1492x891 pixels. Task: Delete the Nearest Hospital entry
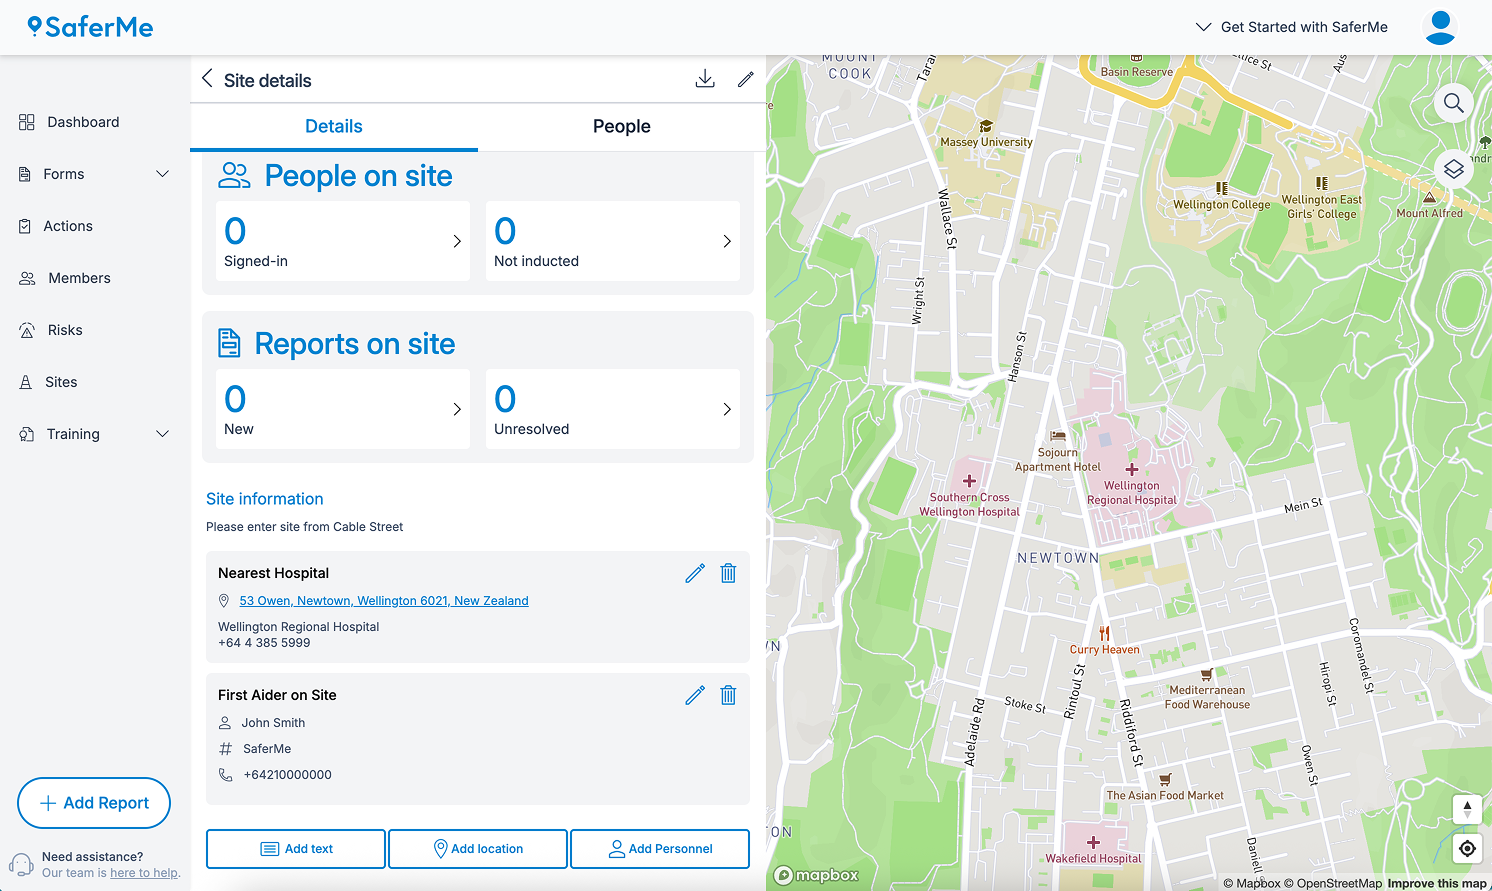coord(728,573)
